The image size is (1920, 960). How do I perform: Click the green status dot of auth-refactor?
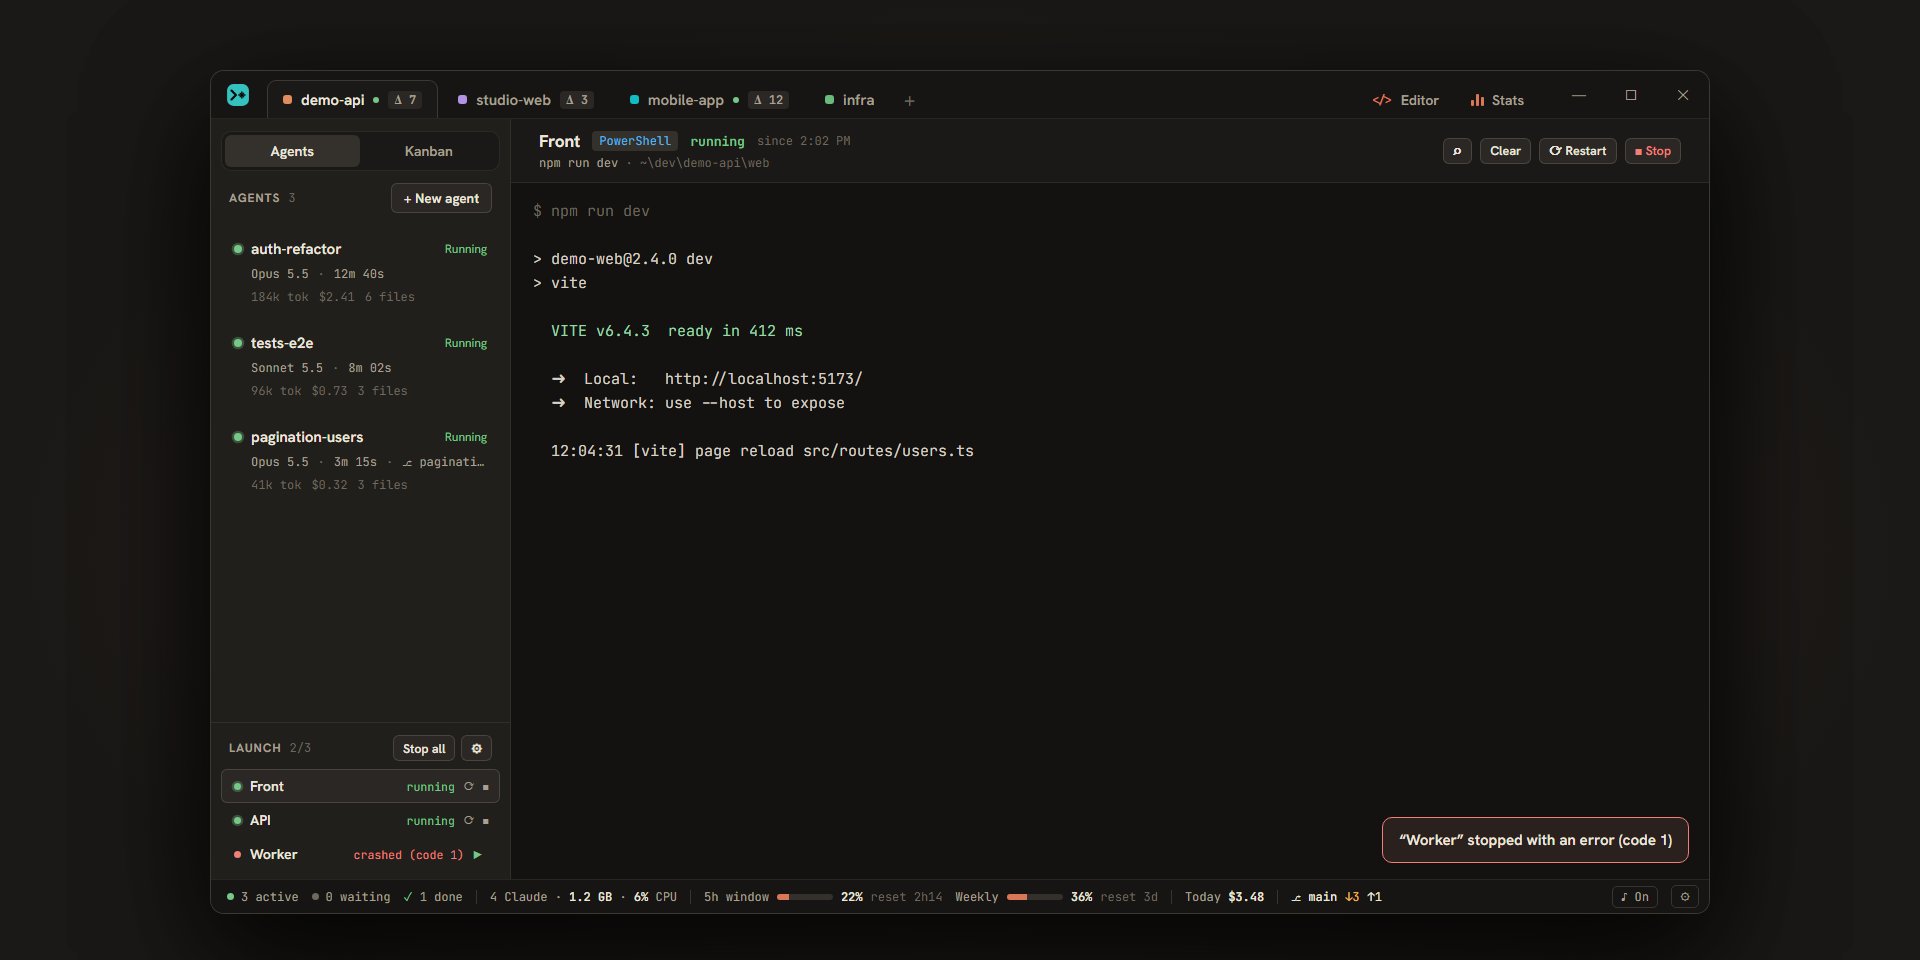[238, 249]
